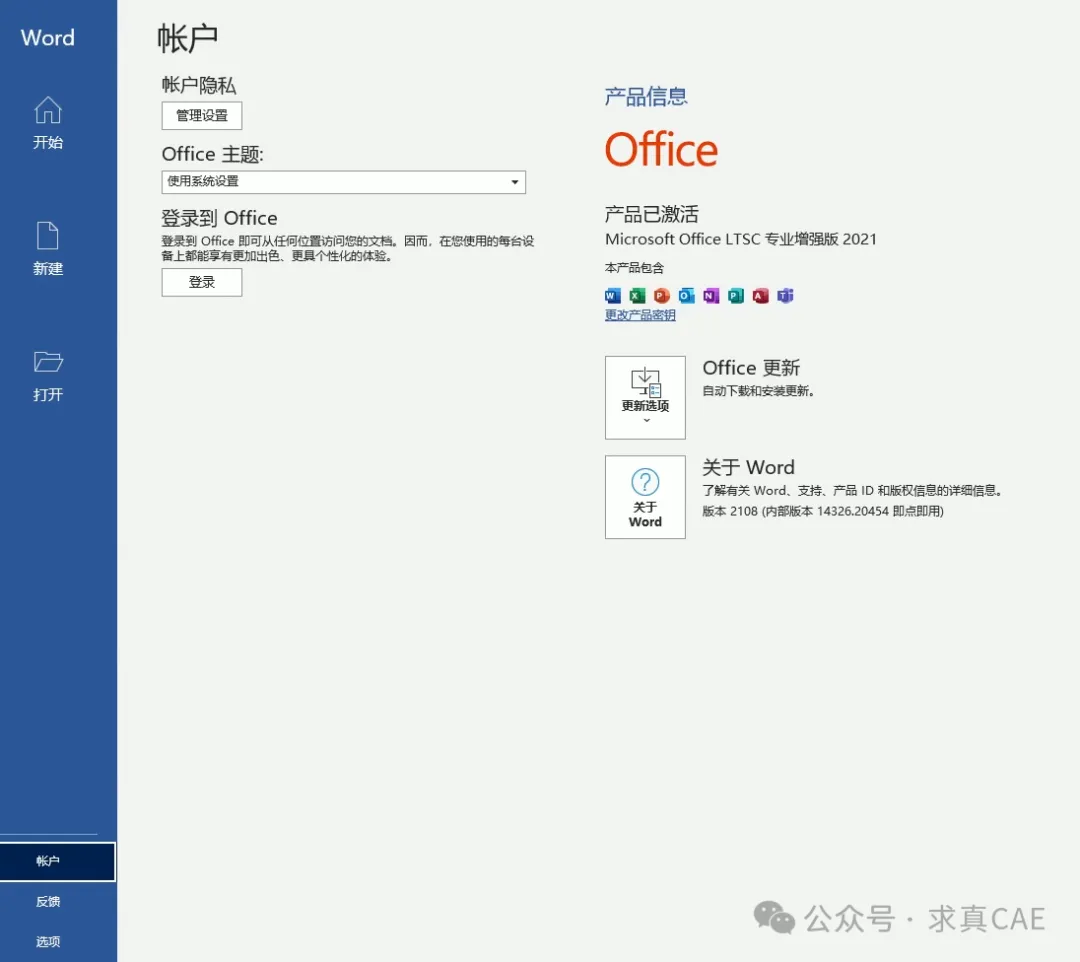
Task: Click the Access product icon
Action: 760,296
